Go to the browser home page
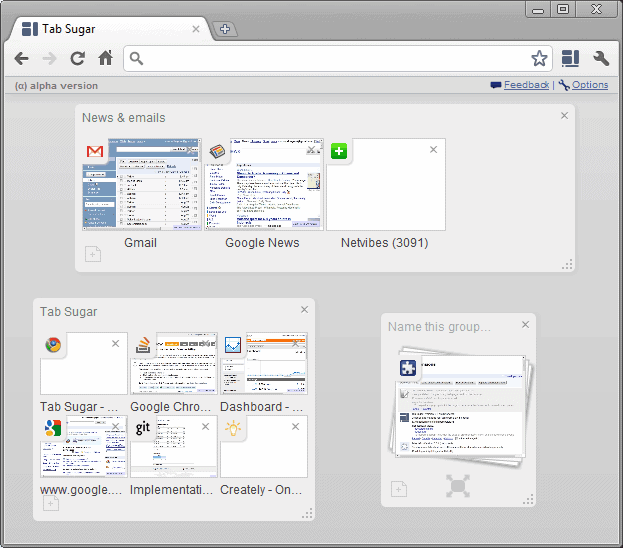The image size is (623, 548). 105,58
